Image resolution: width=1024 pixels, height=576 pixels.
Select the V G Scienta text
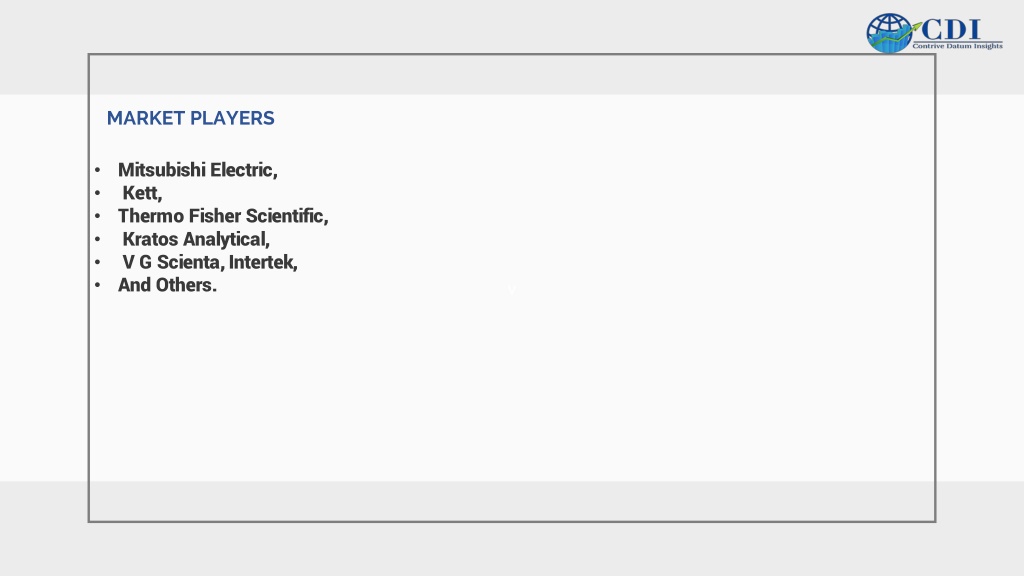click(174, 262)
